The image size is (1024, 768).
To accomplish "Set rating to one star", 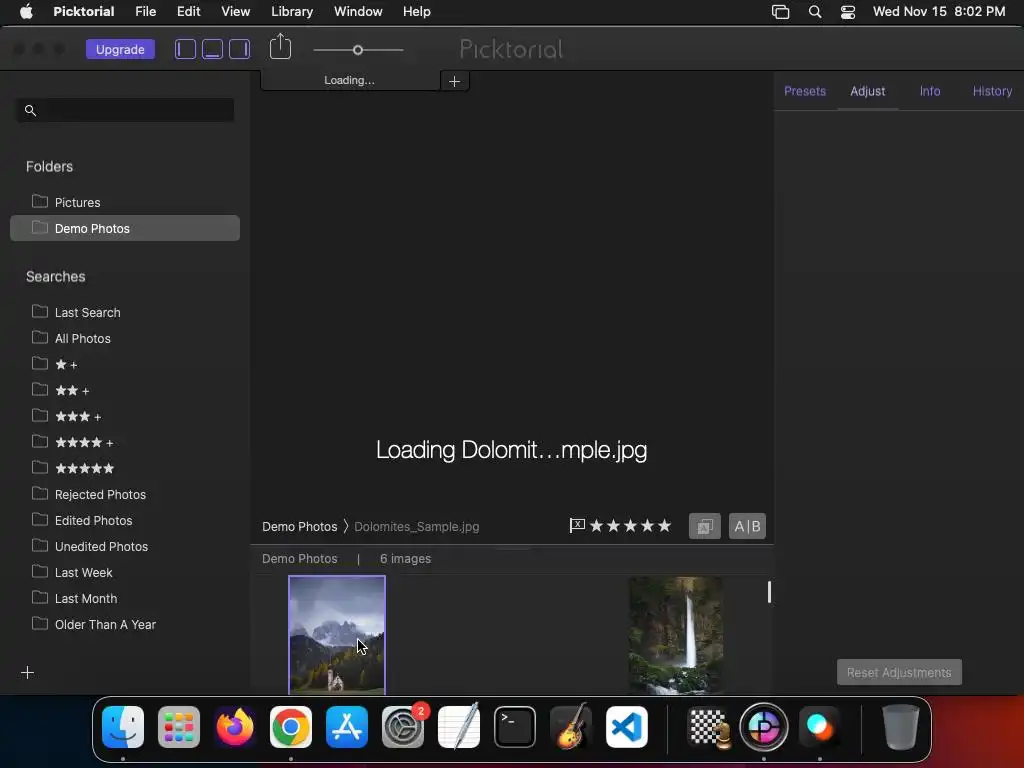I will point(596,526).
